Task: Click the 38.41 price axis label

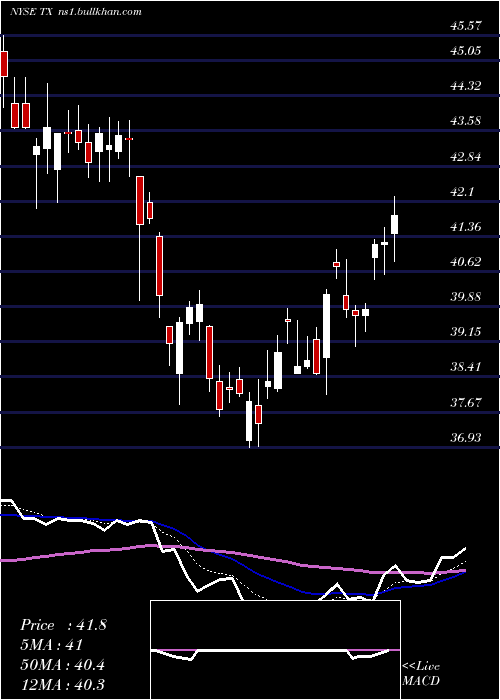Action: [x=466, y=367]
